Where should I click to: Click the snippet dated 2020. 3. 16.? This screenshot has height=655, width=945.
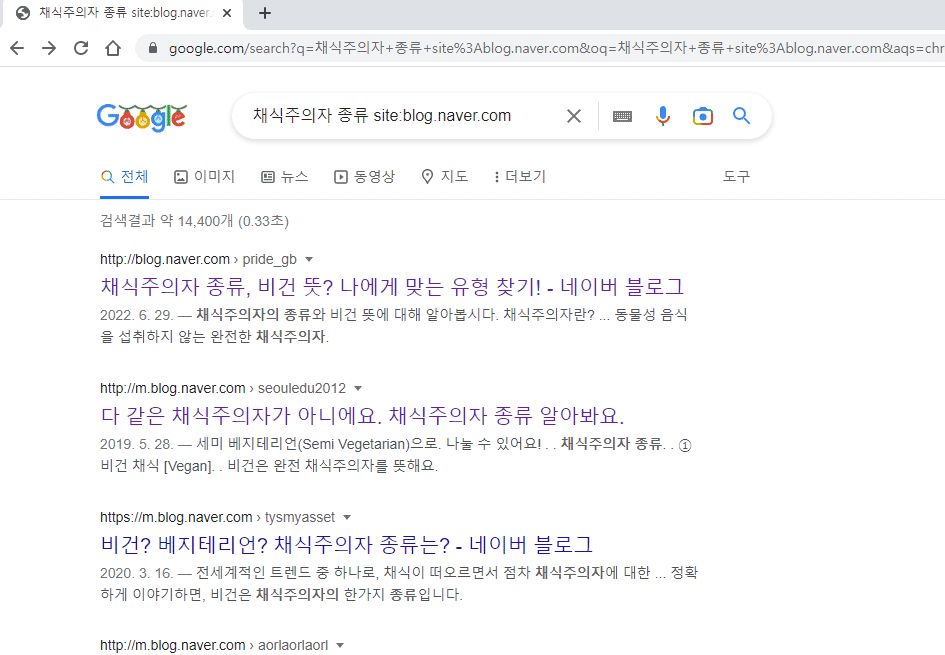399,583
